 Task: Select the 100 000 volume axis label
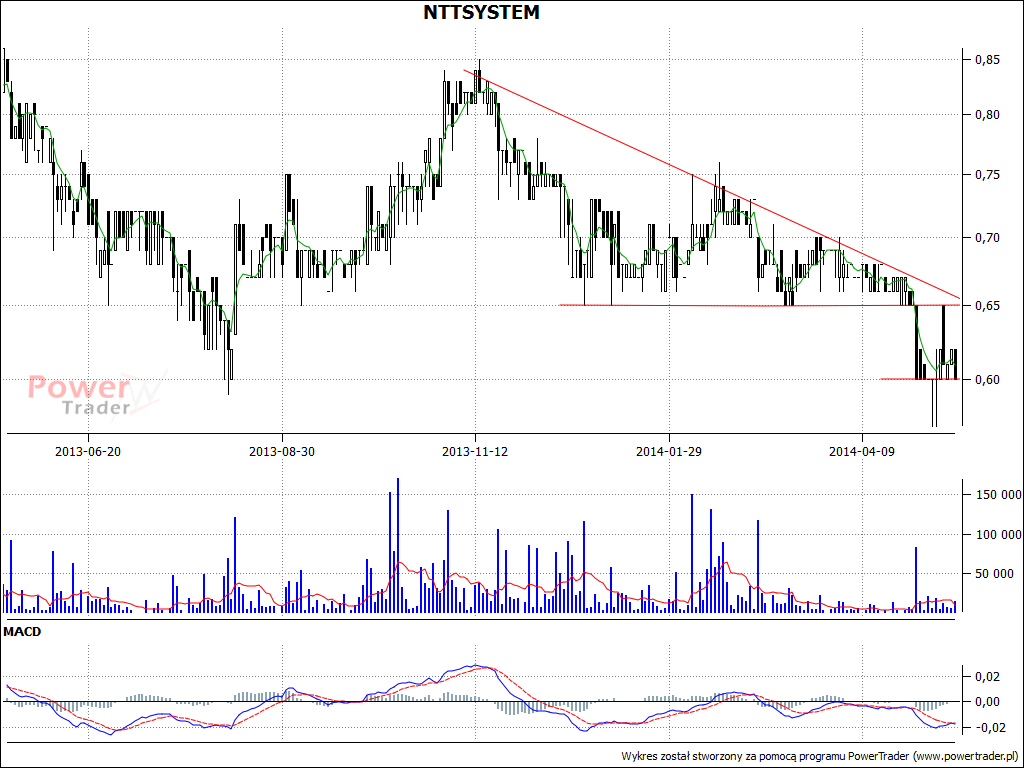tap(998, 535)
